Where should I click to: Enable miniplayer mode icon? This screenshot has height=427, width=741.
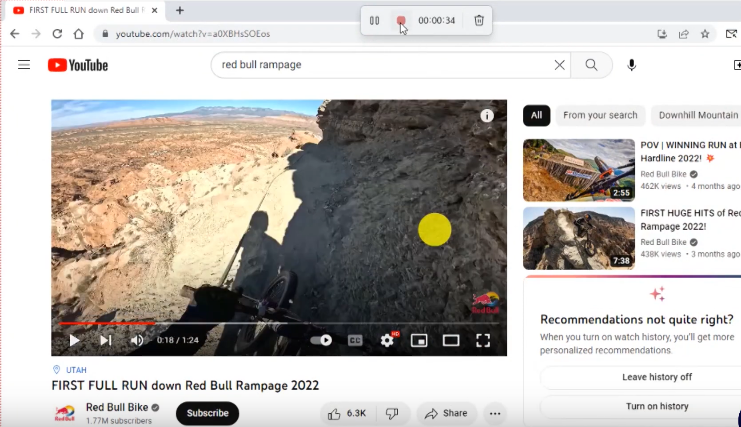pyautogui.click(x=419, y=340)
